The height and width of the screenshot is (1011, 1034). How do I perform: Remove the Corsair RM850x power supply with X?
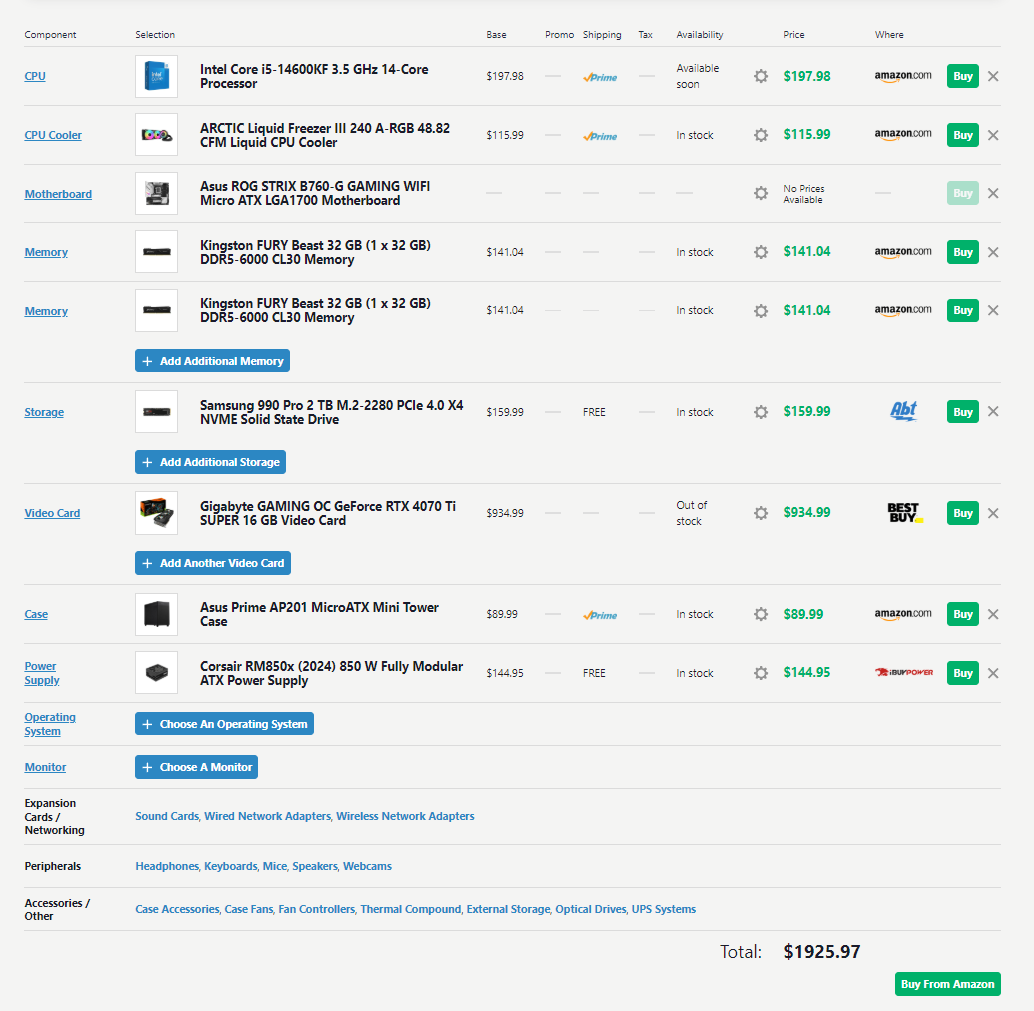click(993, 673)
